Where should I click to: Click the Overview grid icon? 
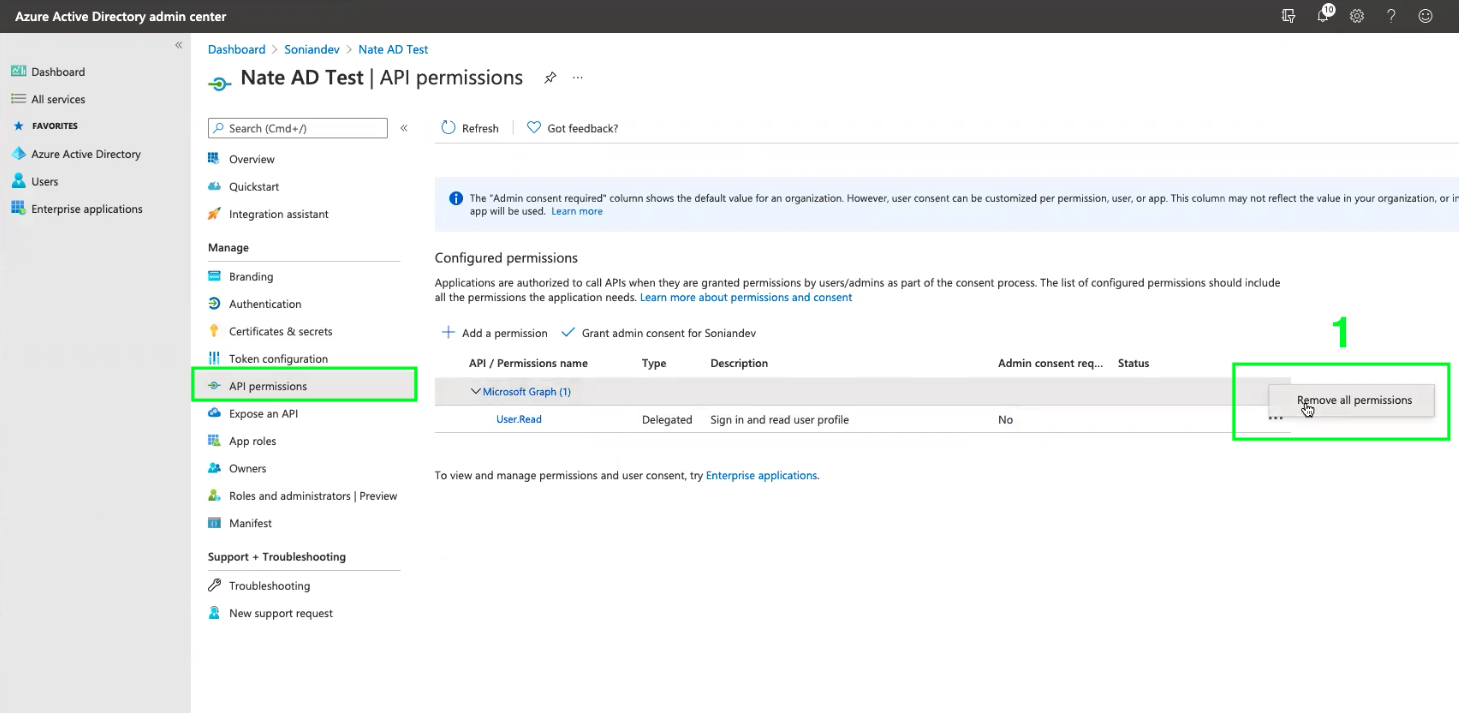[214, 158]
